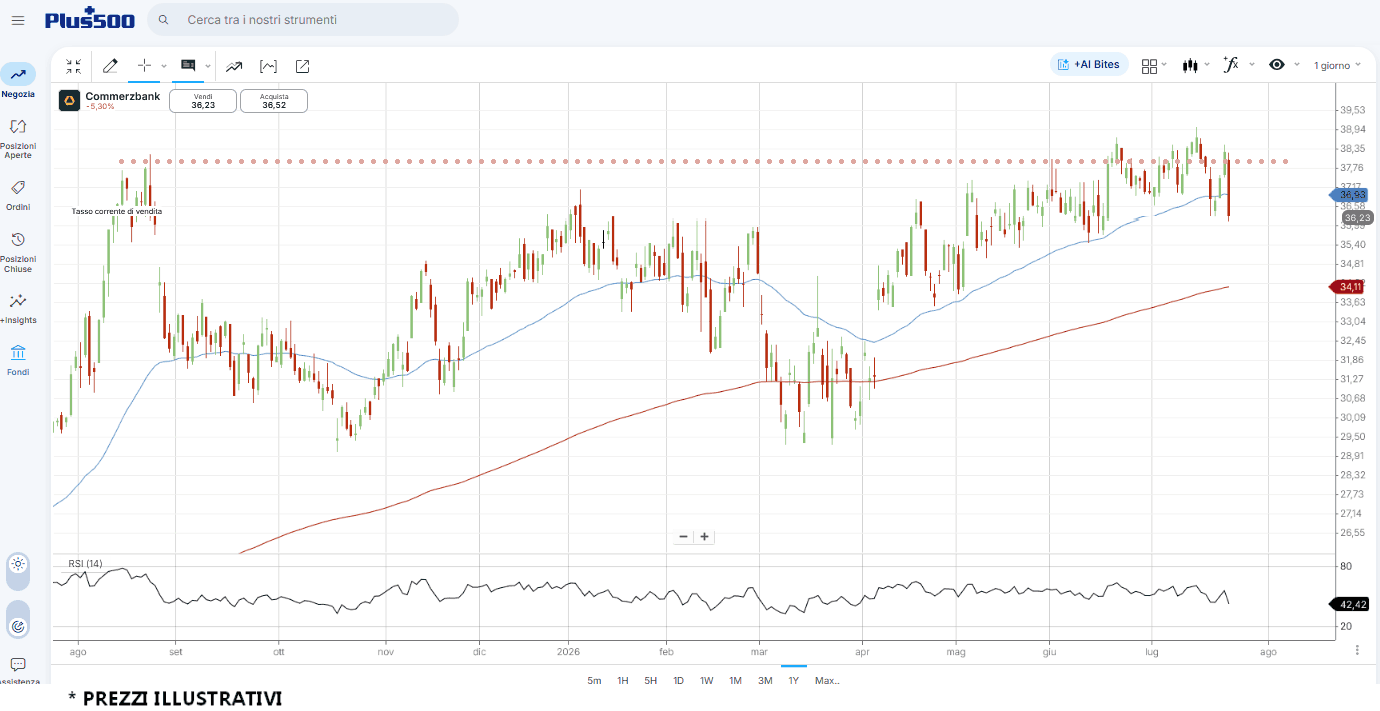1380x711 pixels.
Task: Select the 1H time range
Action: (x=622, y=681)
